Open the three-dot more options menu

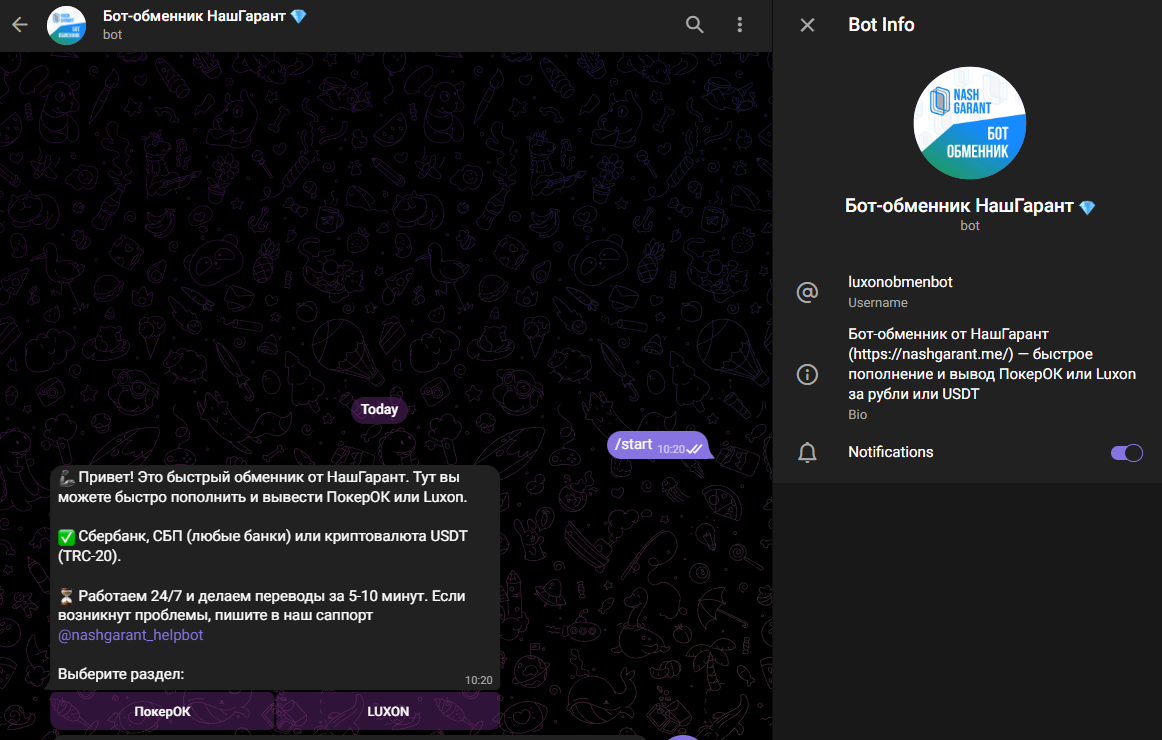point(740,24)
